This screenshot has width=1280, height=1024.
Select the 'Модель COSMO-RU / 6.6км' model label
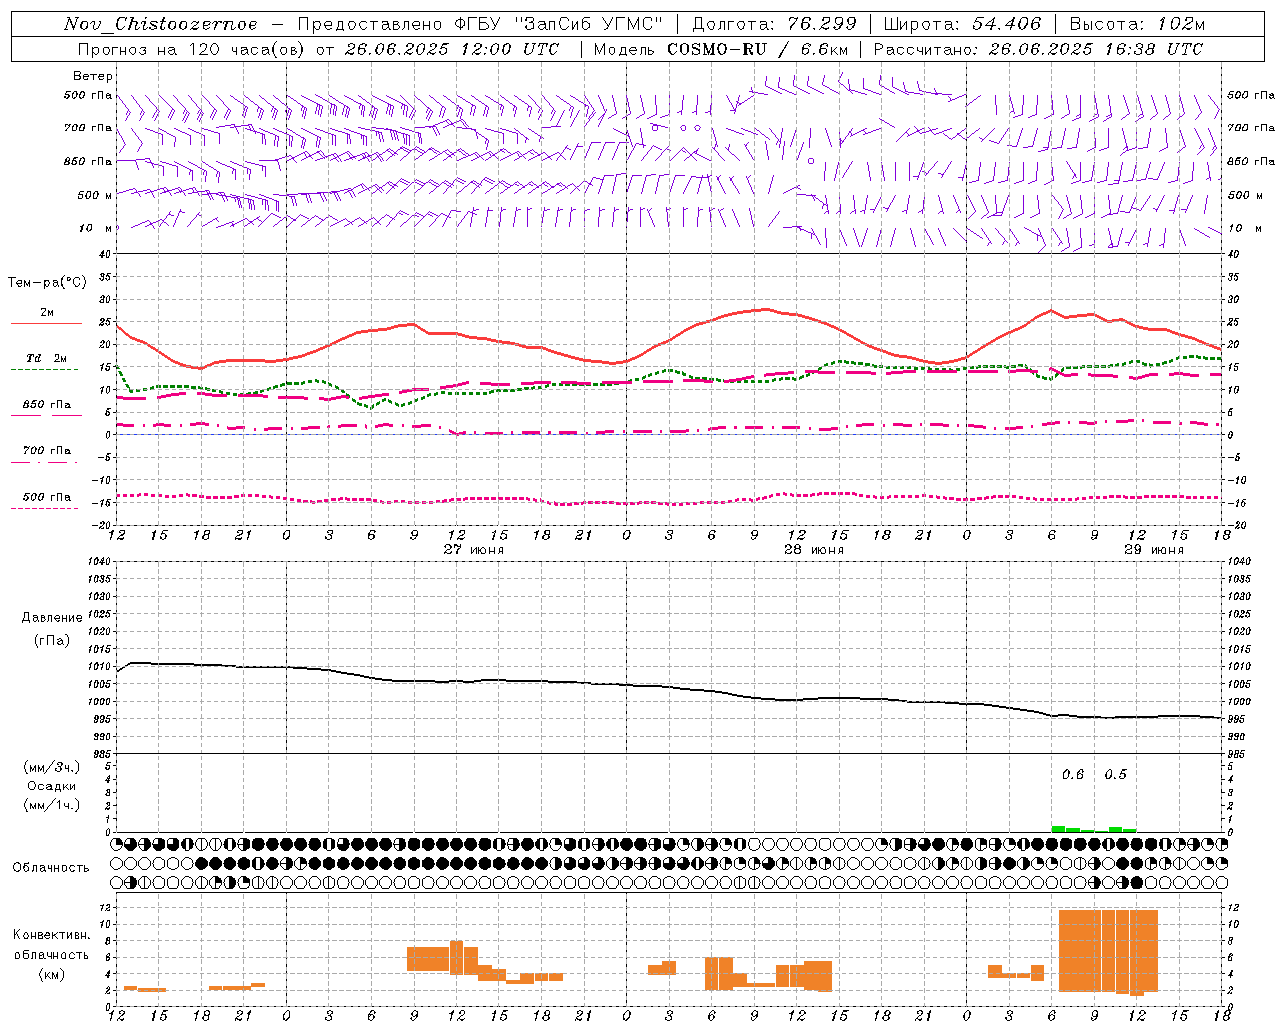coord(720,49)
